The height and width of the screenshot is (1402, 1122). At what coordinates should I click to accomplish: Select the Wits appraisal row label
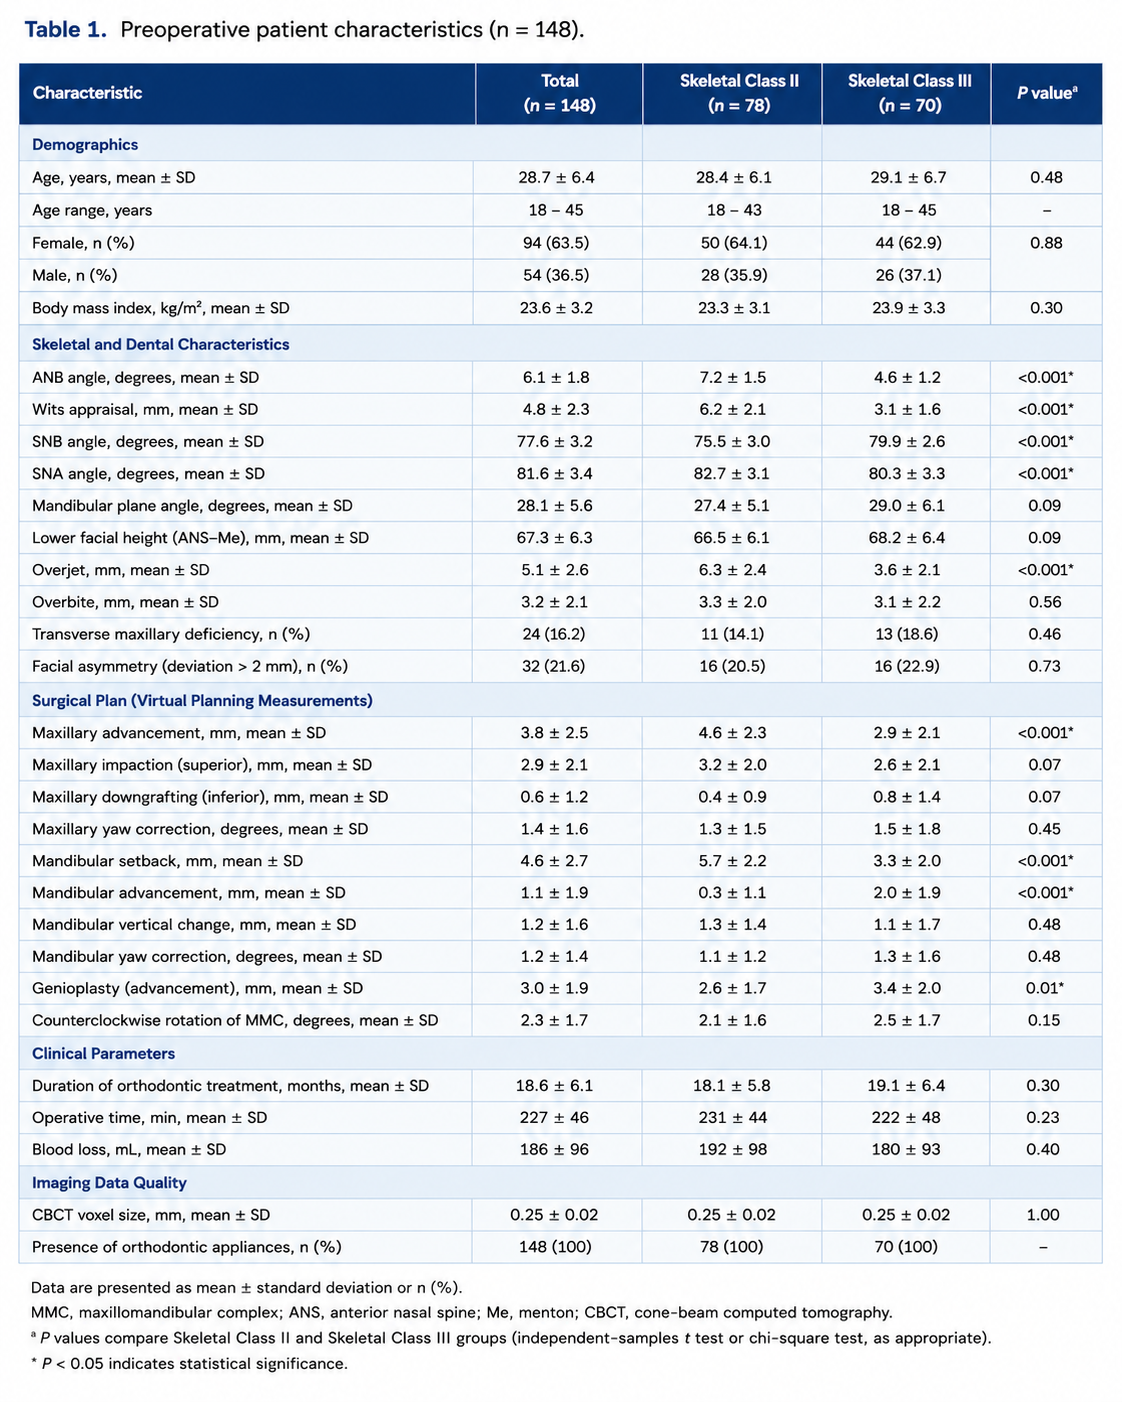point(145,410)
